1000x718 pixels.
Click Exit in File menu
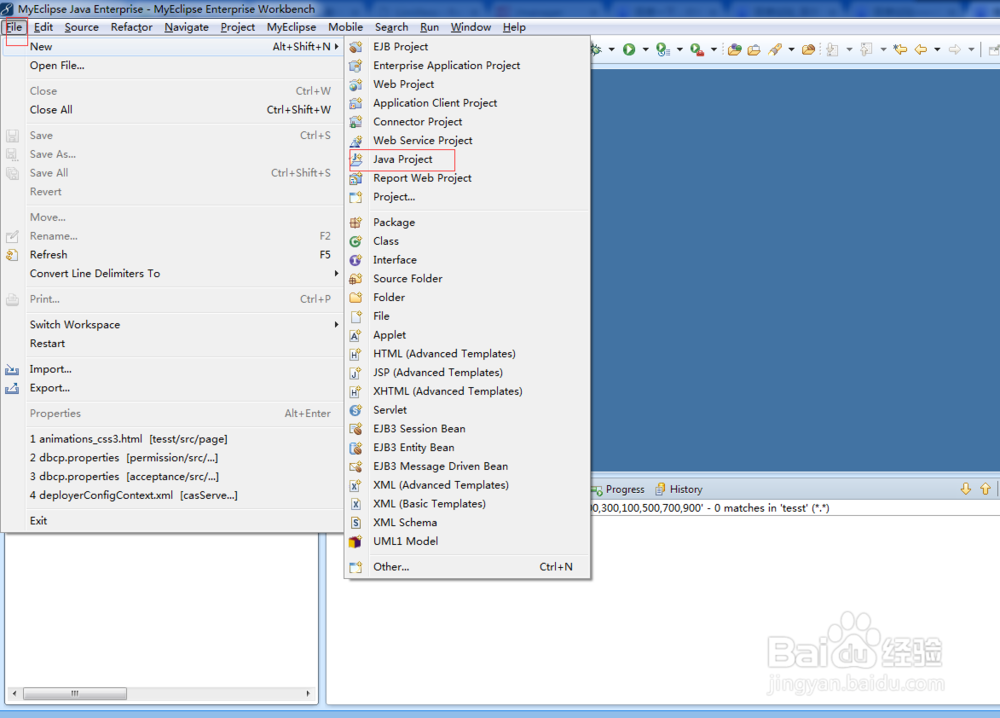click(x=172, y=521)
